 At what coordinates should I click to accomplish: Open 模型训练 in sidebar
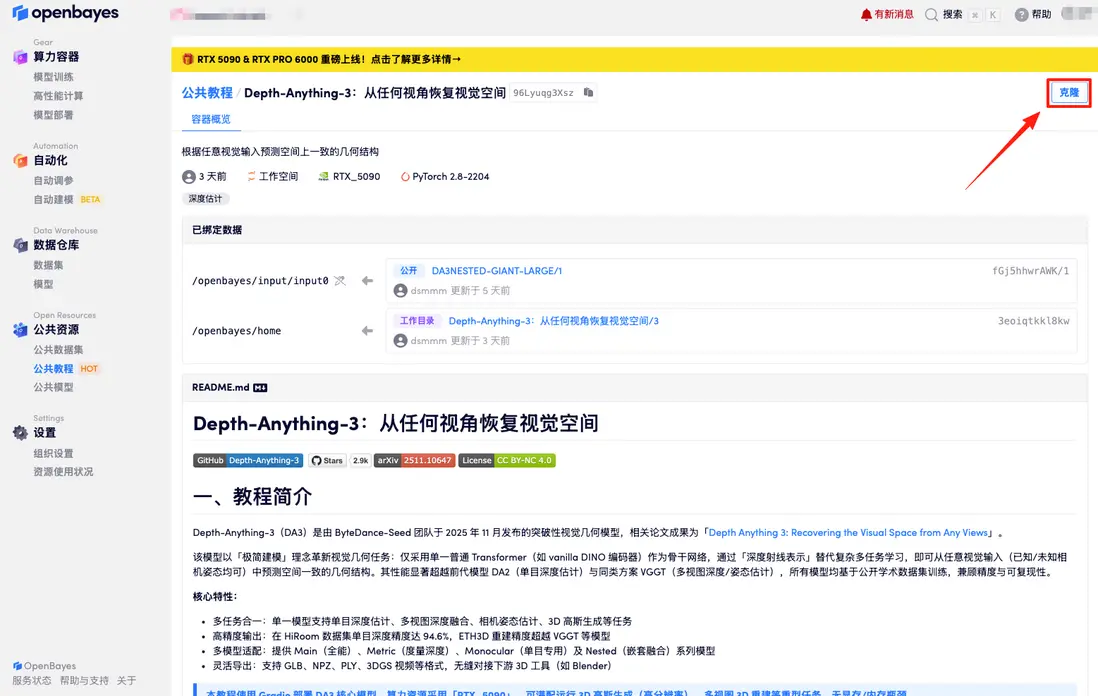(x=53, y=77)
